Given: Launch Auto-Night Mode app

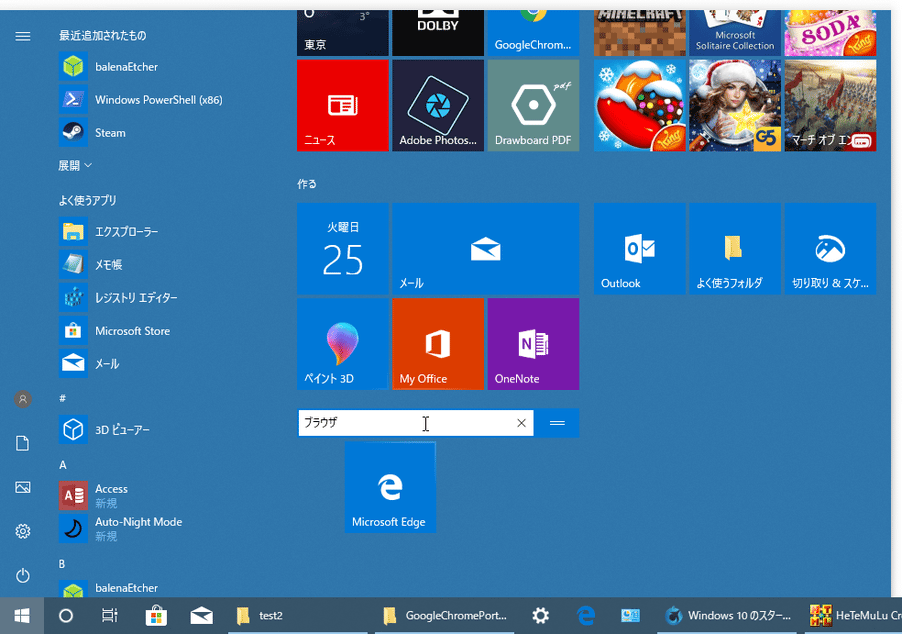Looking at the screenshot, I should [x=121, y=528].
